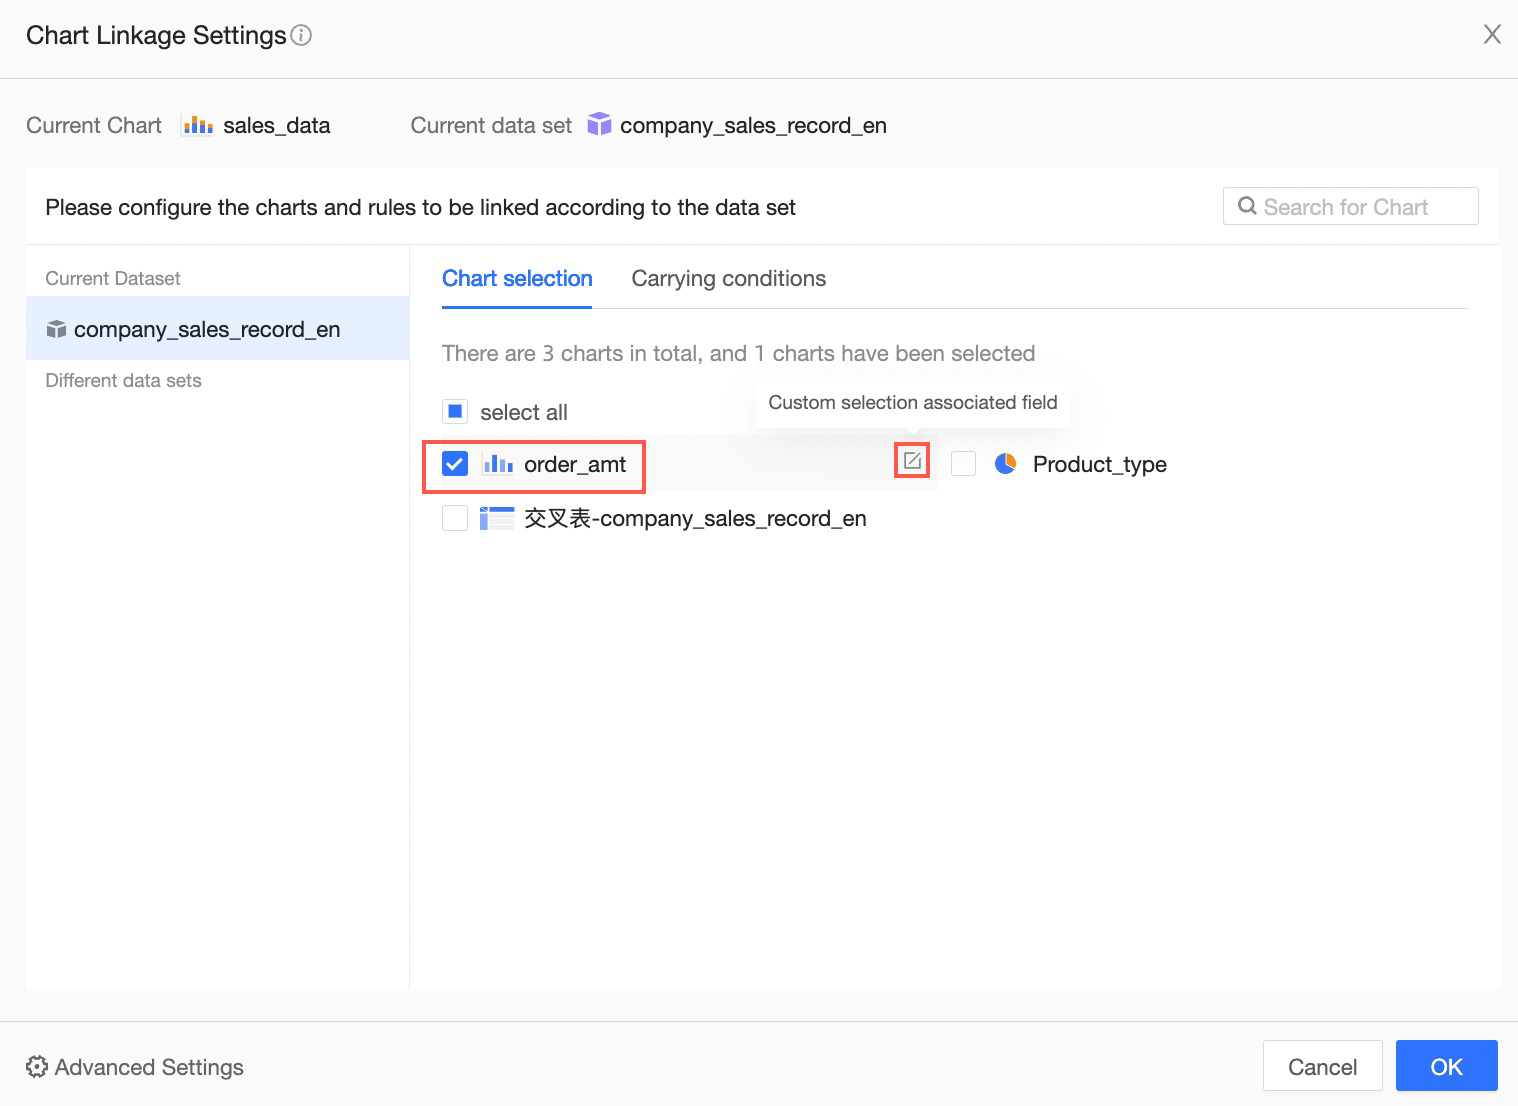Click the Cancel button

[1322, 1066]
